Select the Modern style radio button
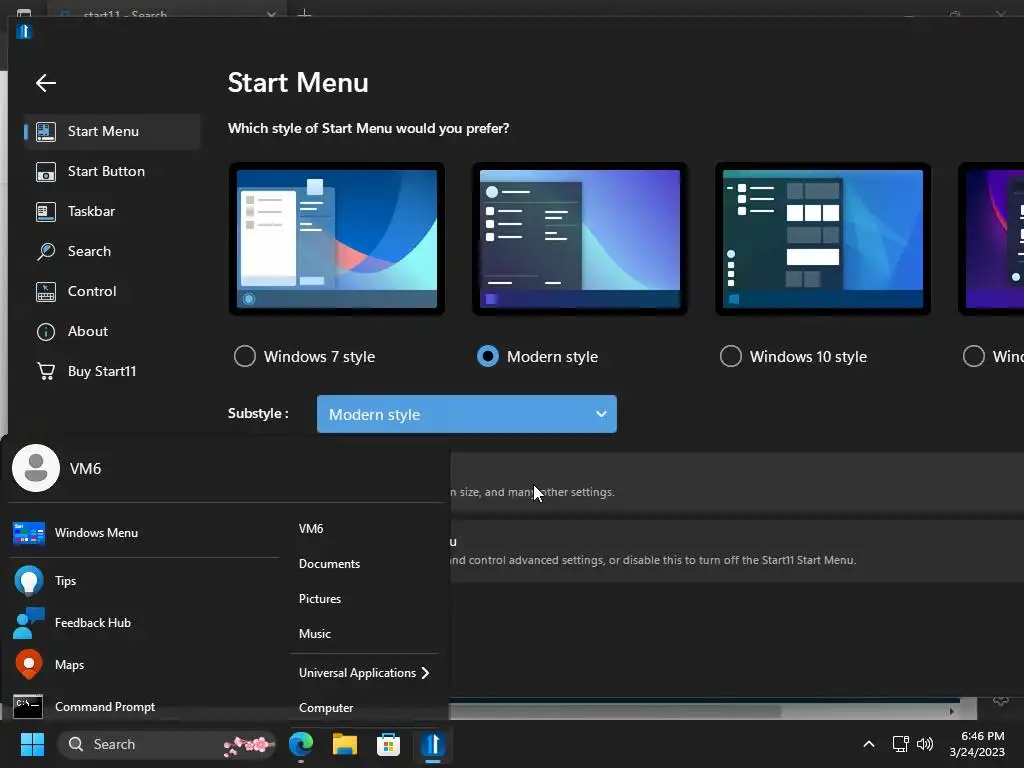Image resolution: width=1024 pixels, height=768 pixels. click(488, 356)
